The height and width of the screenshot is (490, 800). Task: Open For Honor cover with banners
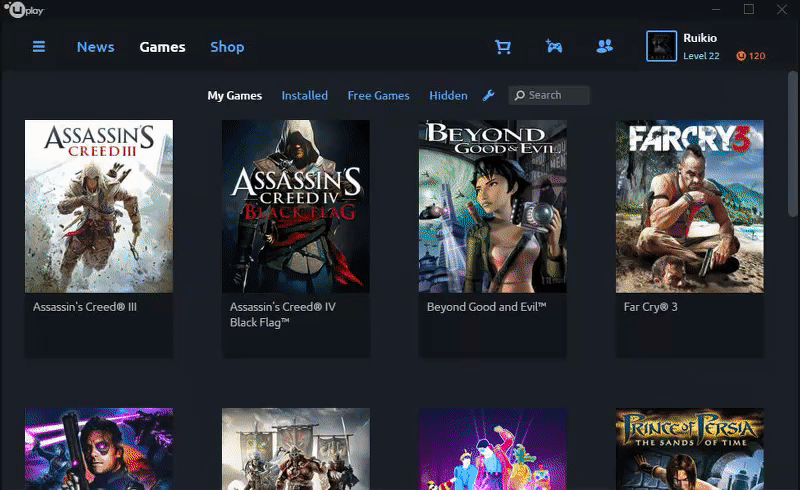[x=296, y=449]
